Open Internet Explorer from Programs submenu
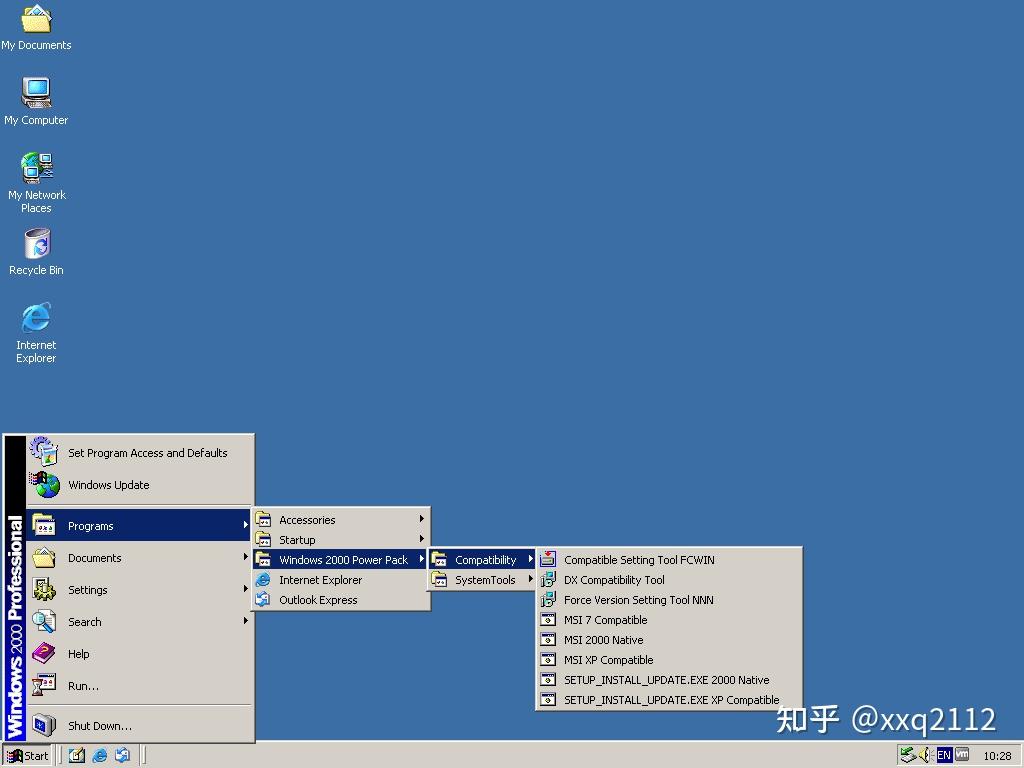This screenshot has width=1024, height=768. coord(341,579)
